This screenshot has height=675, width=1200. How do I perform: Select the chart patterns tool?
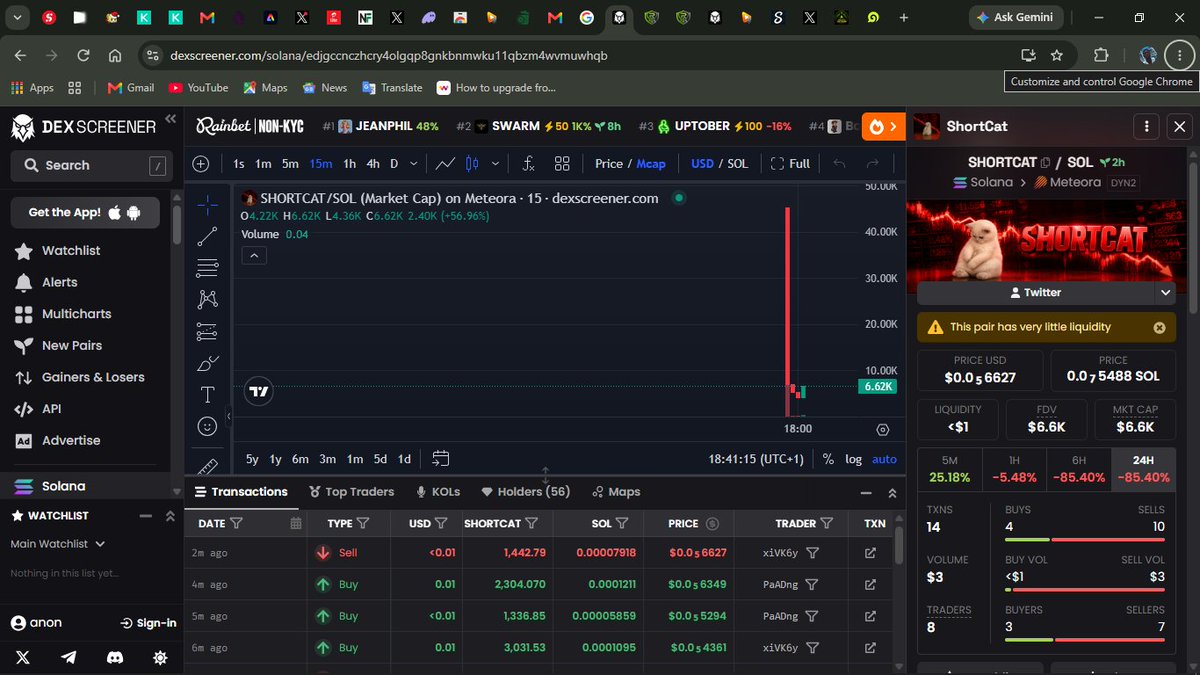pyautogui.click(x=207, y=298)
